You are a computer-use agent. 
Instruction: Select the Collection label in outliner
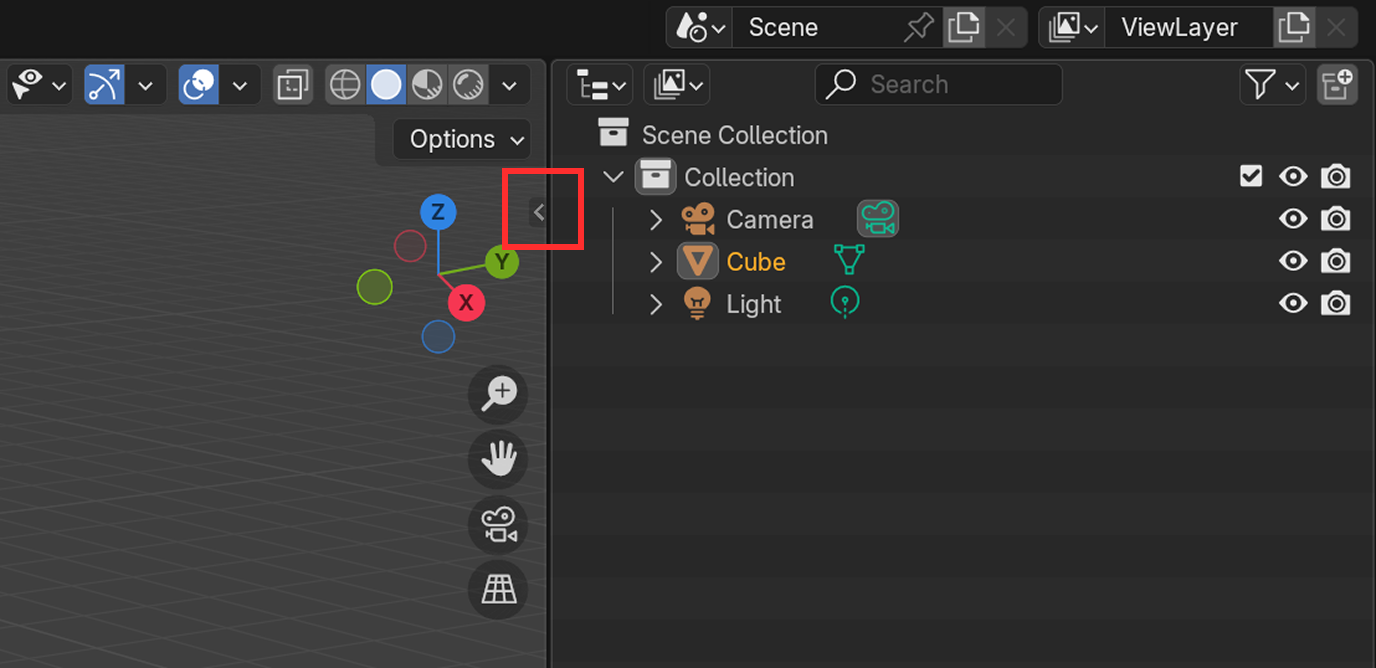[x=739, y=178]
